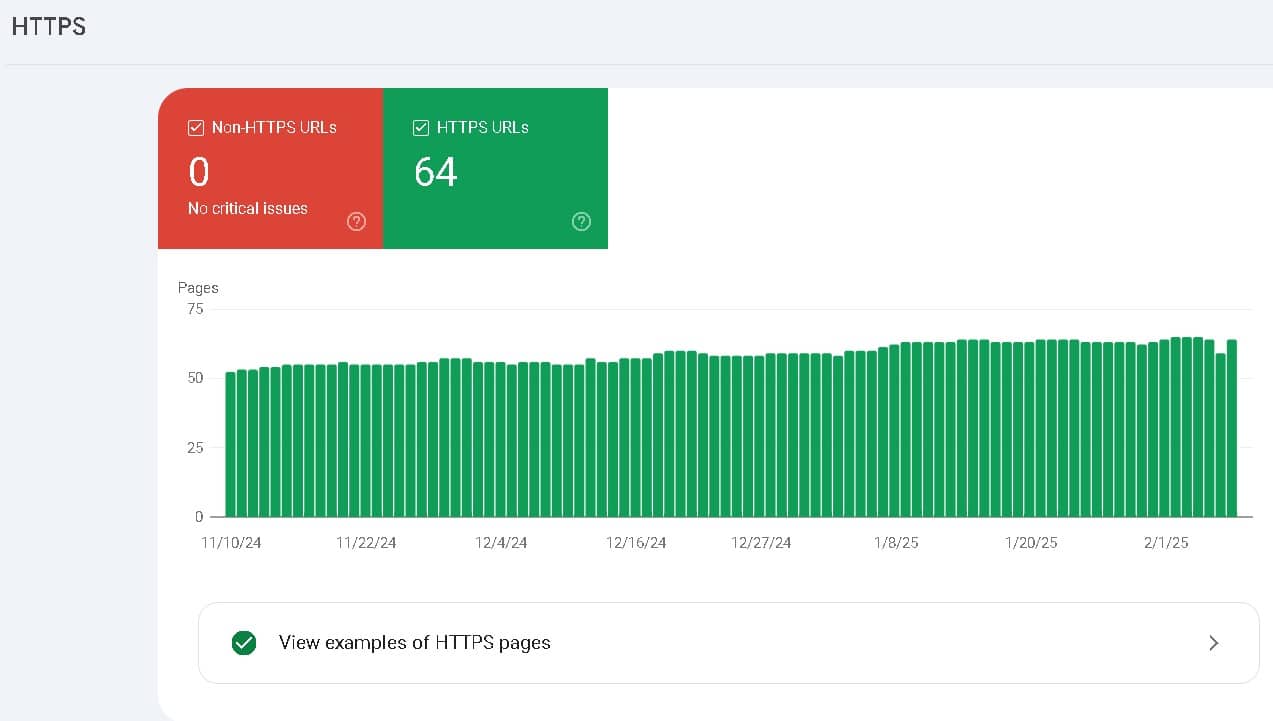Open the green HTTPS URLs status card
This screenshot has height=721, width=1273.
click(495, 168)
